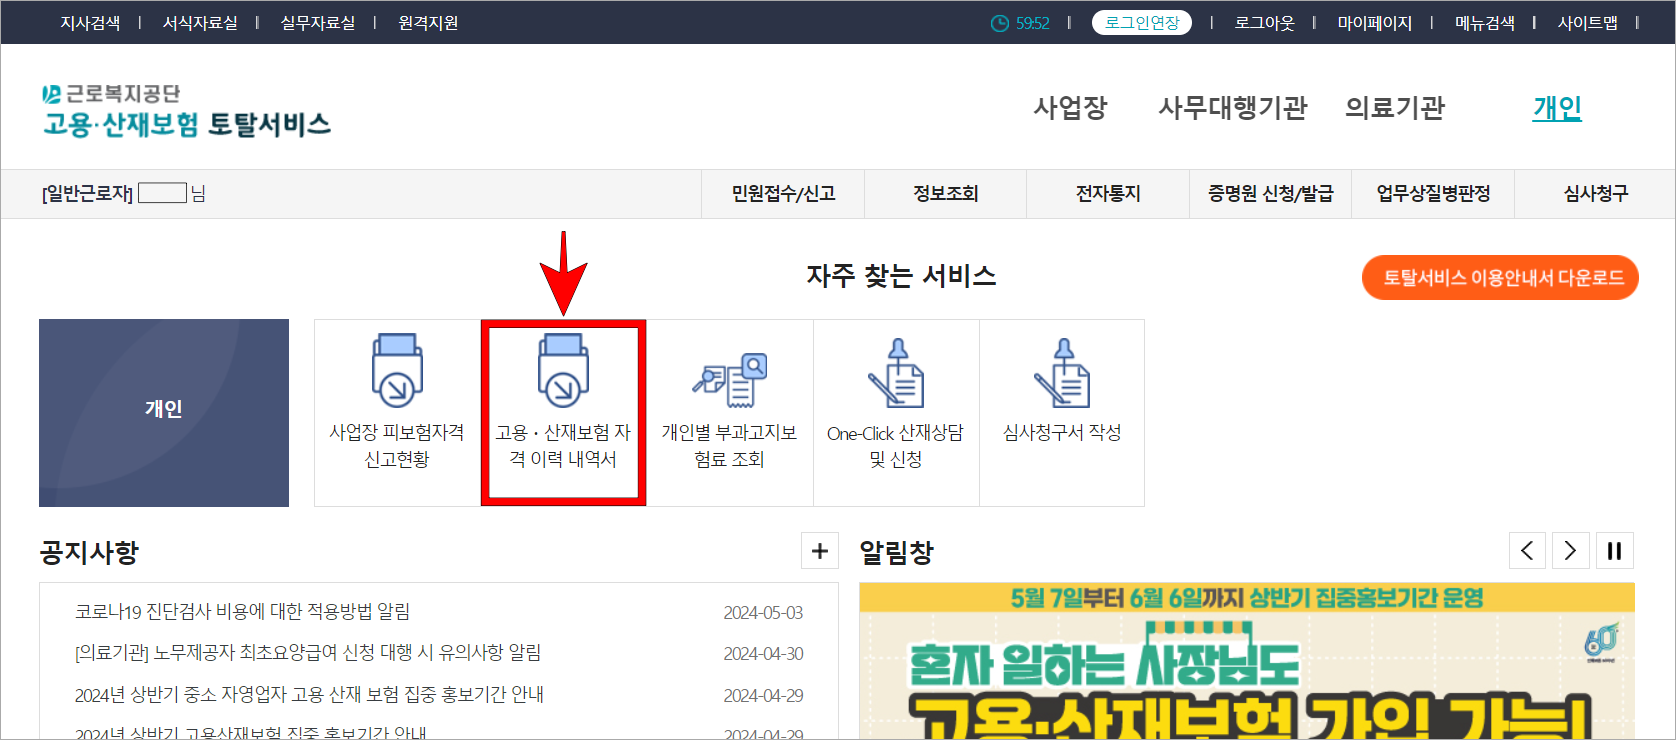
Task: Click notice date 2024-05-03
Action: click(x=763, y=613)
